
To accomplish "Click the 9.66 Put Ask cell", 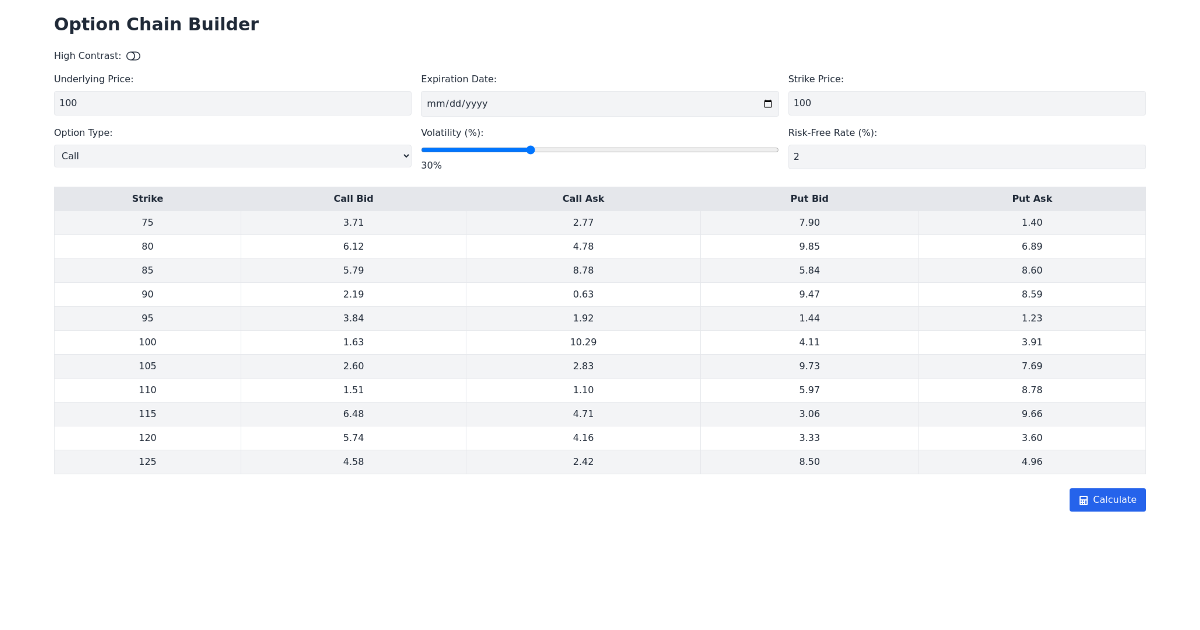I will pos(1032,414).
